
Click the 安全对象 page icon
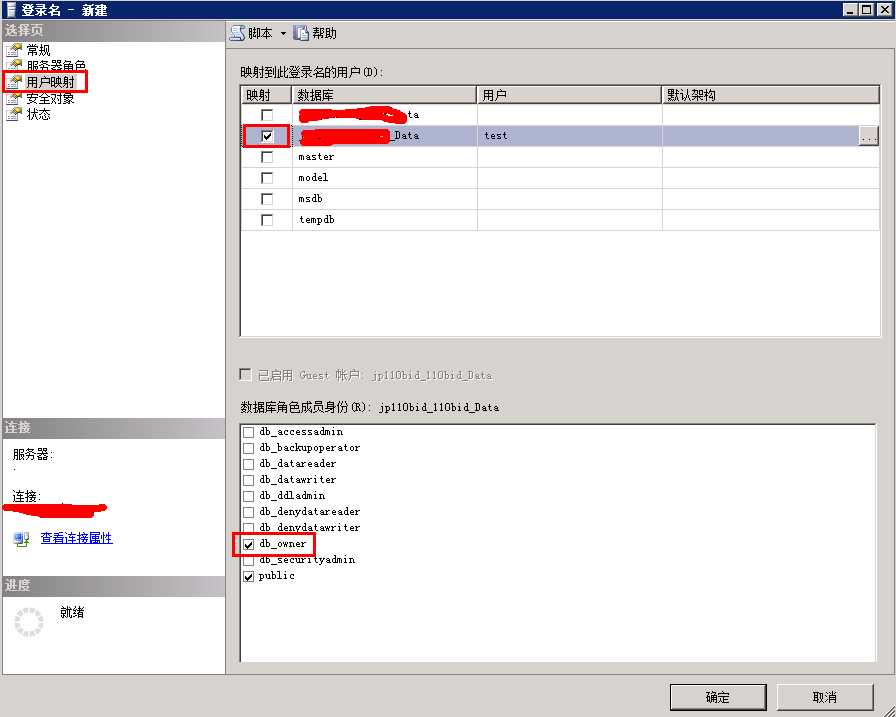14,98
